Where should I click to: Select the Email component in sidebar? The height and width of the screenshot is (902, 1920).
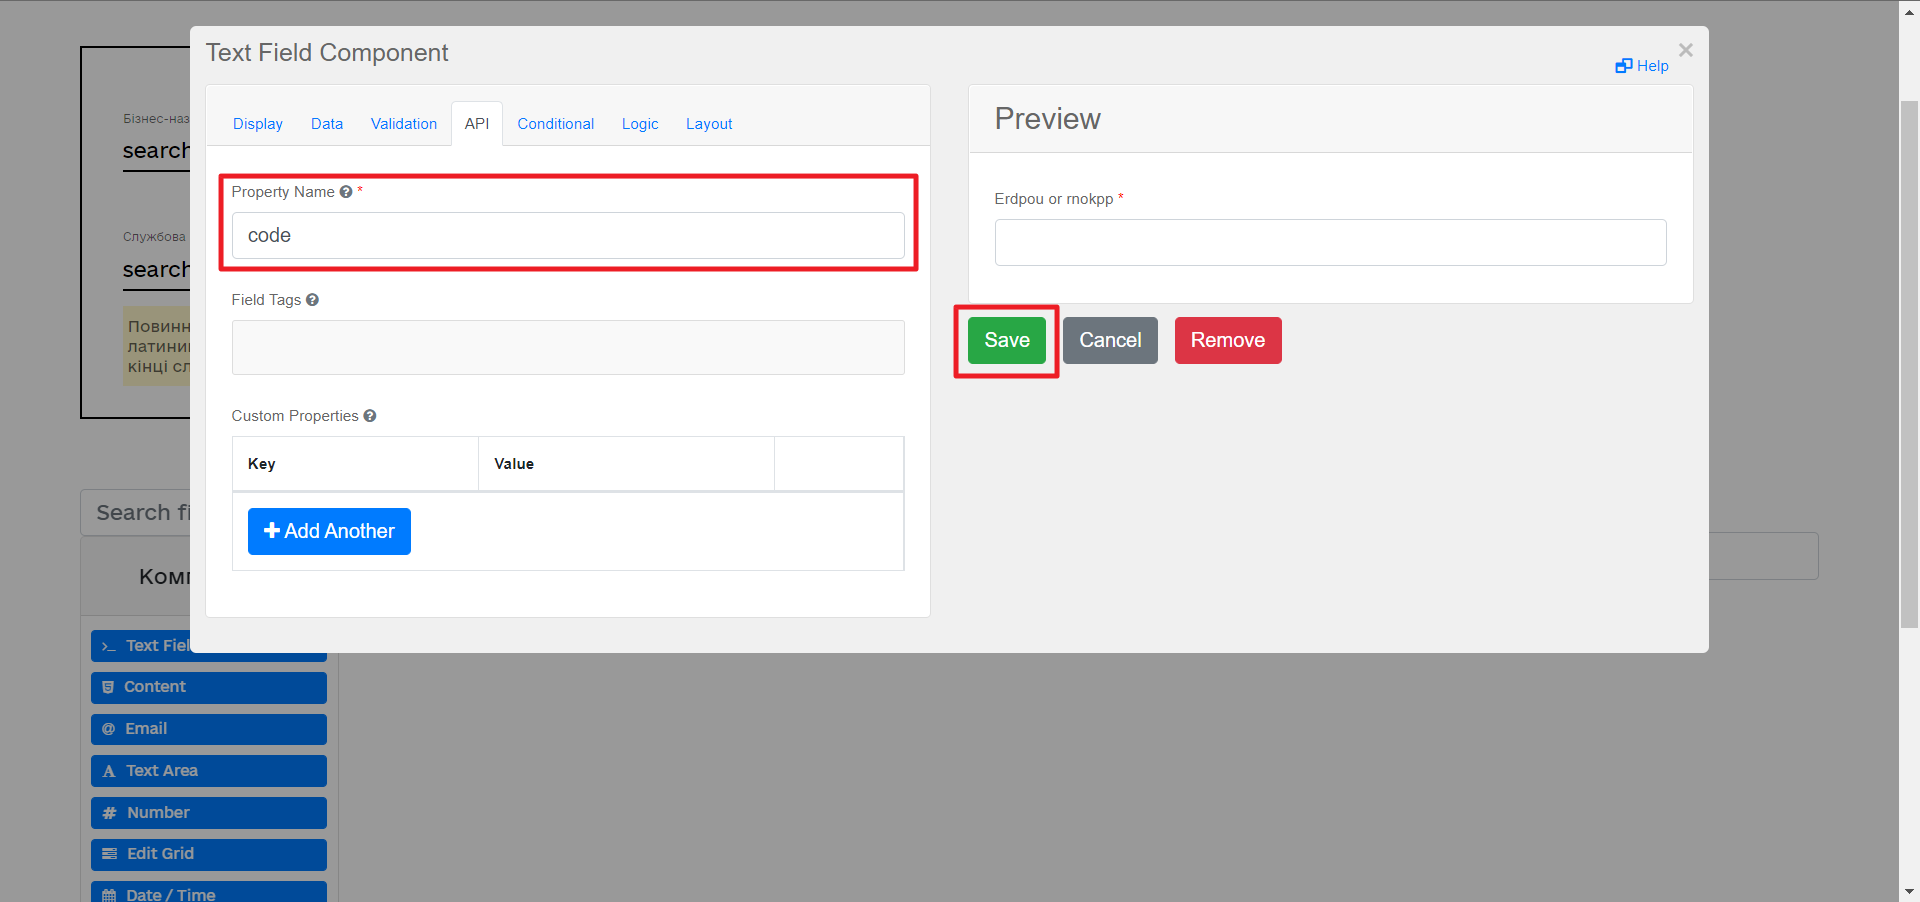click(x=209, y=729)
